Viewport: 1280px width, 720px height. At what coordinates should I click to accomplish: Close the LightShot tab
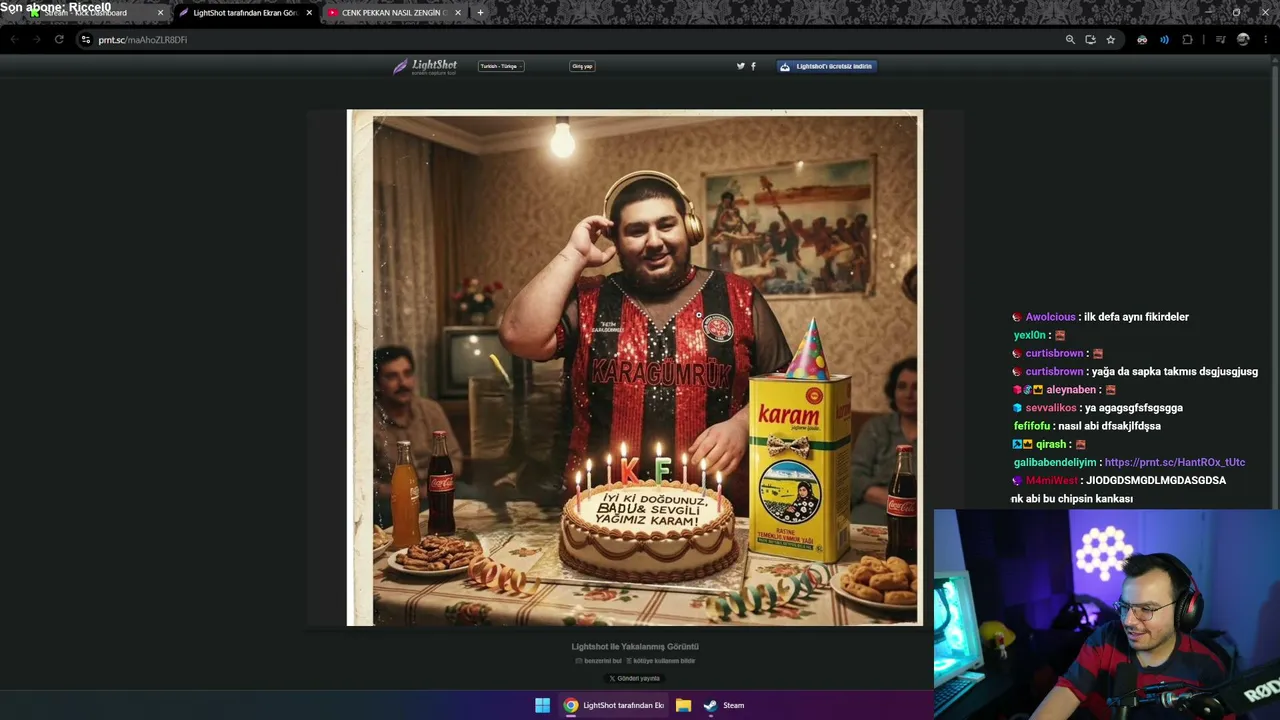click(309, 13)
